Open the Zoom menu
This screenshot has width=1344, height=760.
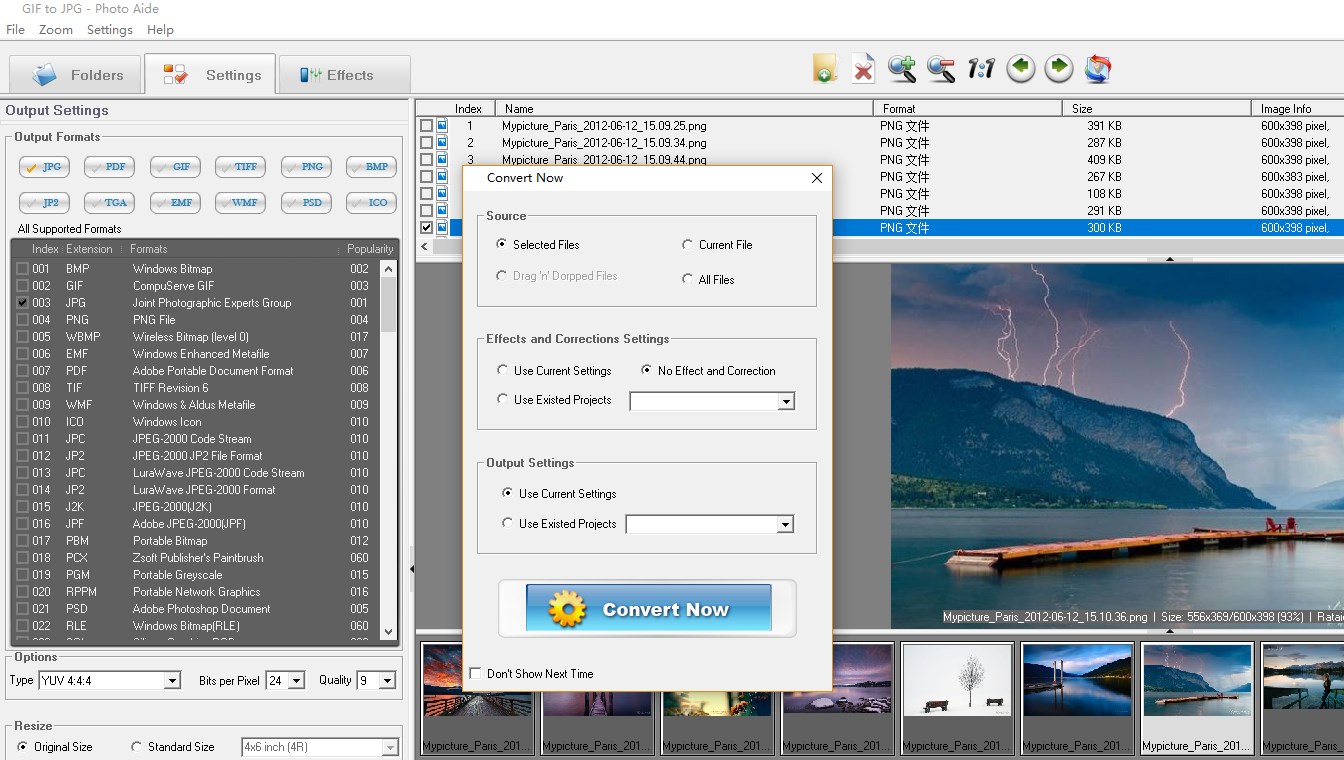56,30
